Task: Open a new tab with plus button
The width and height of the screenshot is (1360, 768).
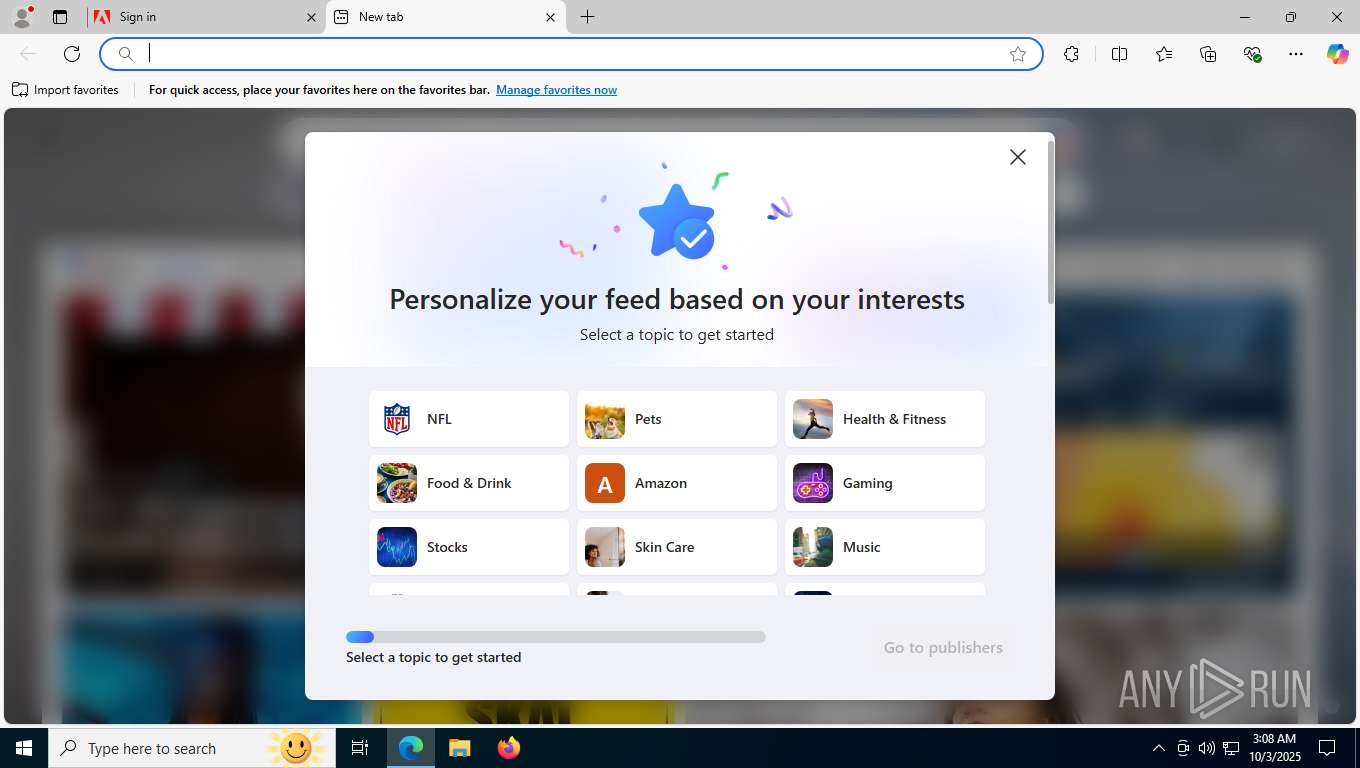Action: click(x=587, y=17)
